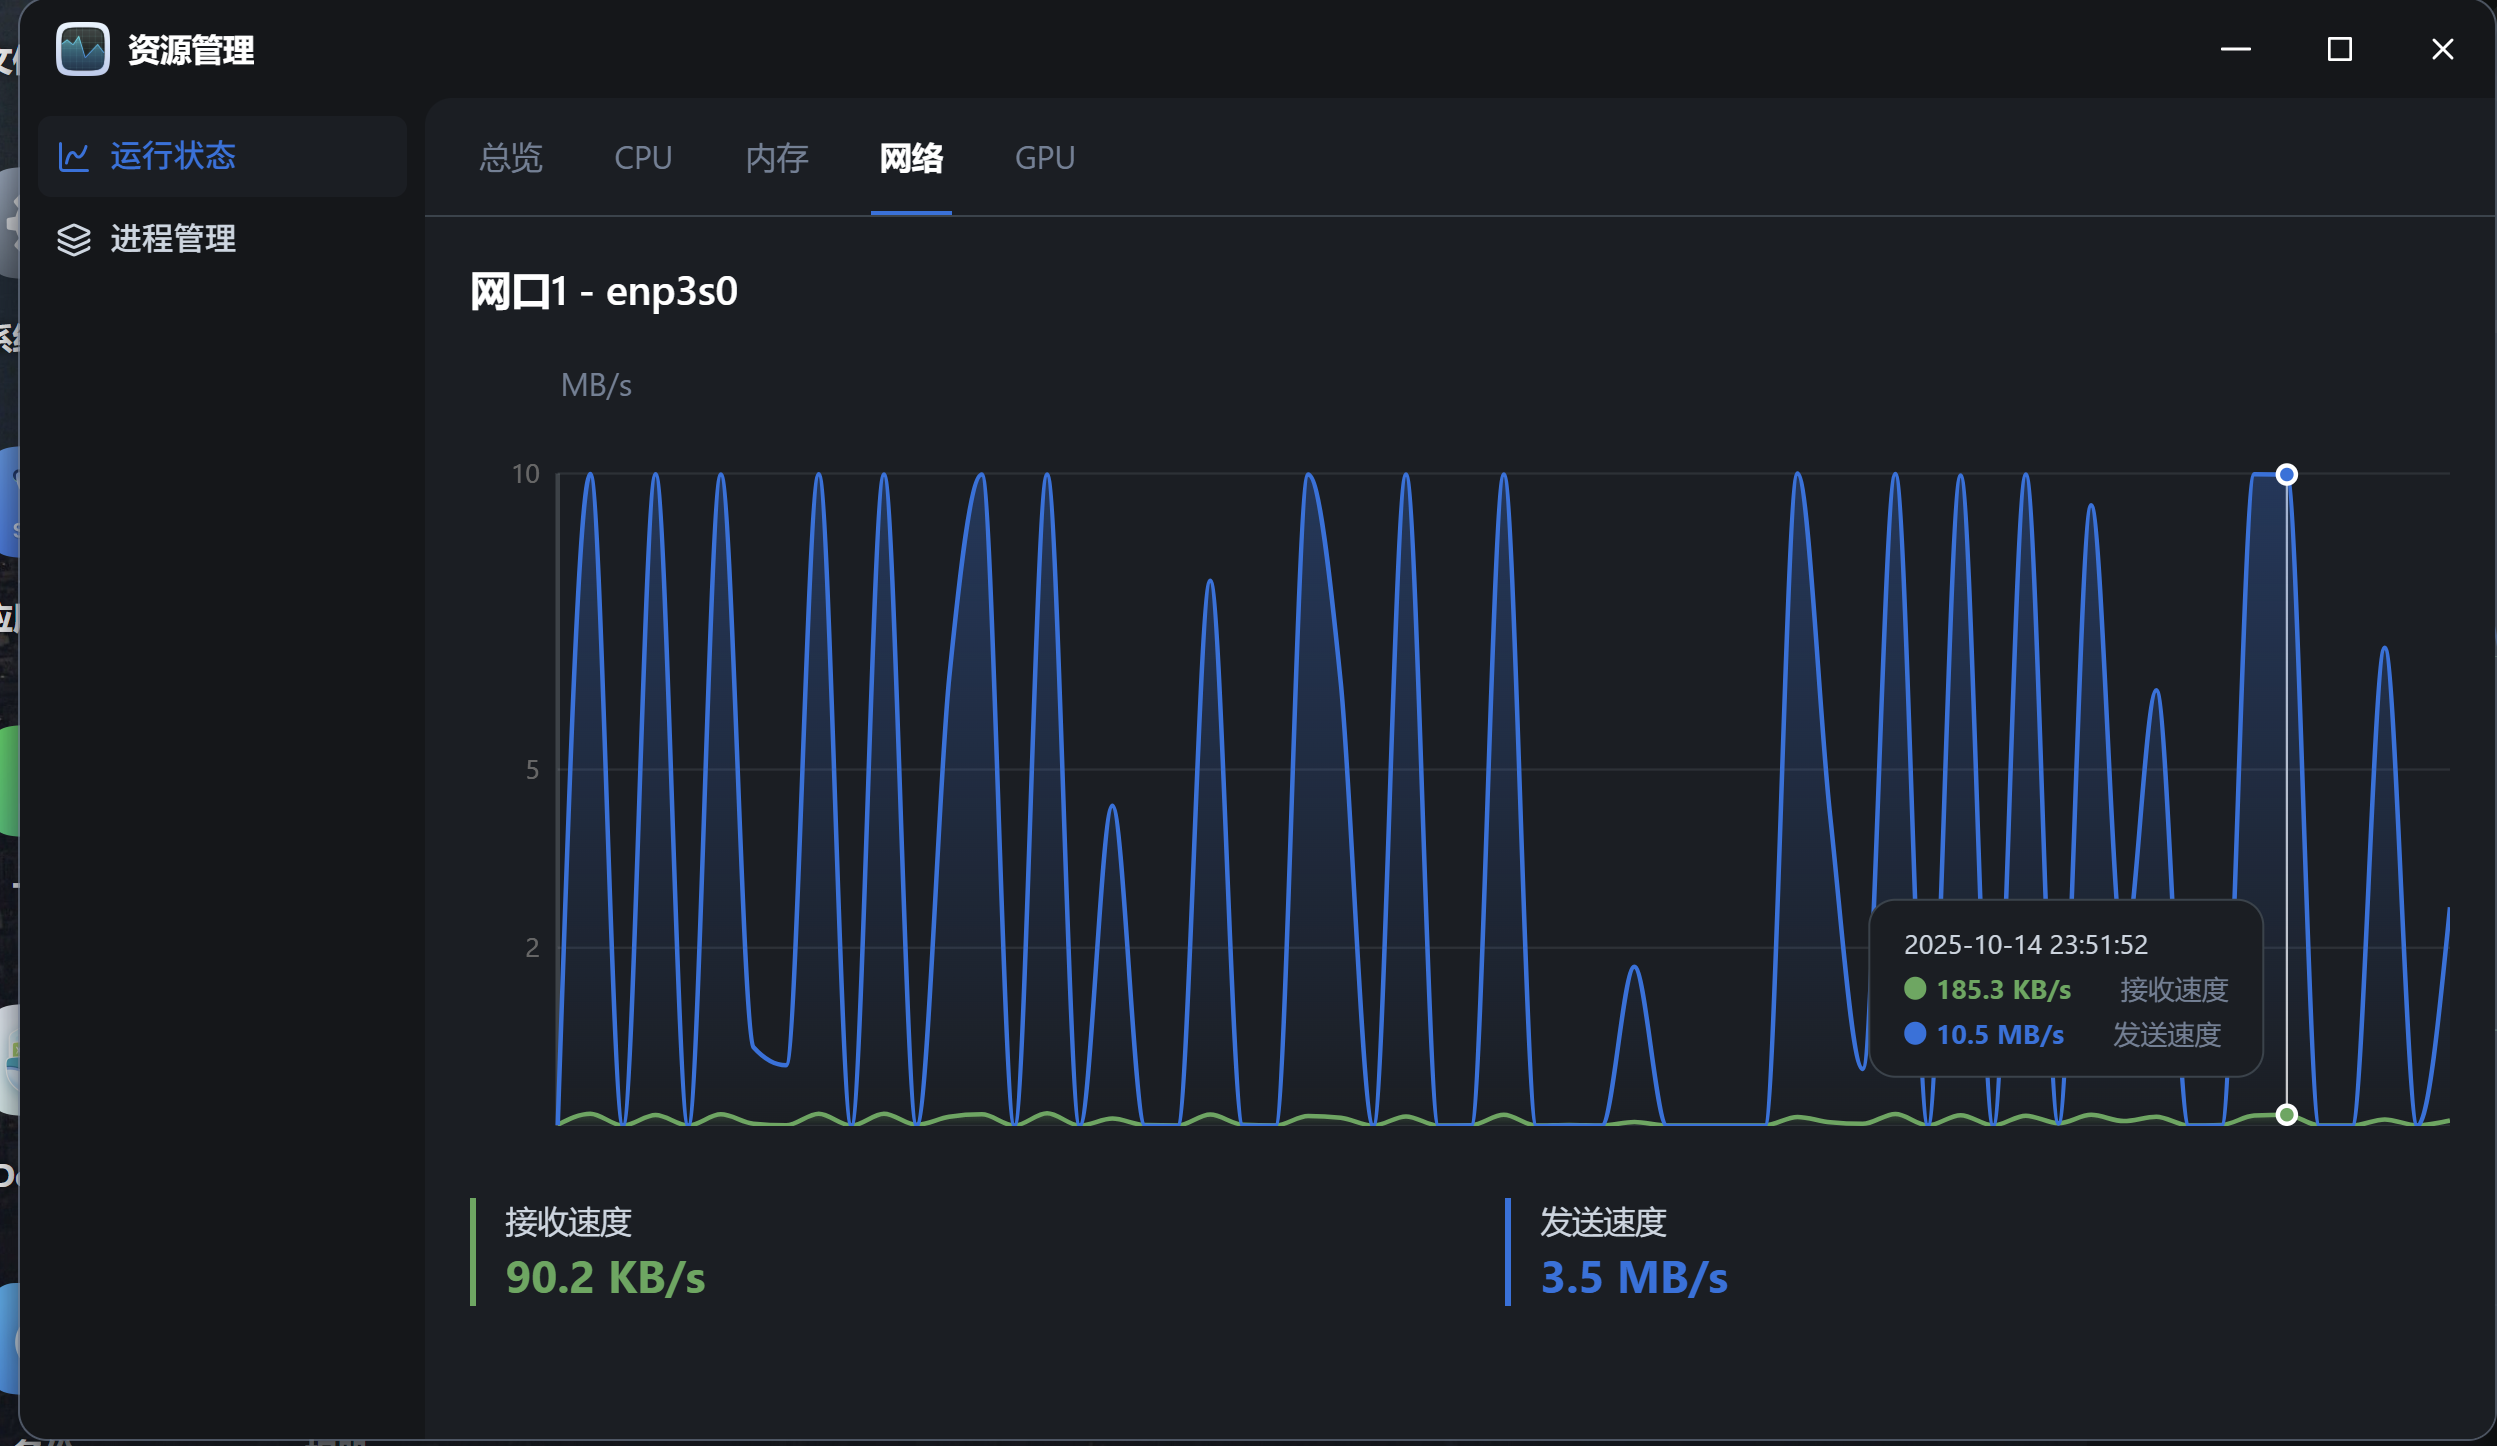Screen dimensions: 2497x1446
Task: Click the green dot in the tooltip legend
Action: pyautogui.click(x=1915, y=989)
